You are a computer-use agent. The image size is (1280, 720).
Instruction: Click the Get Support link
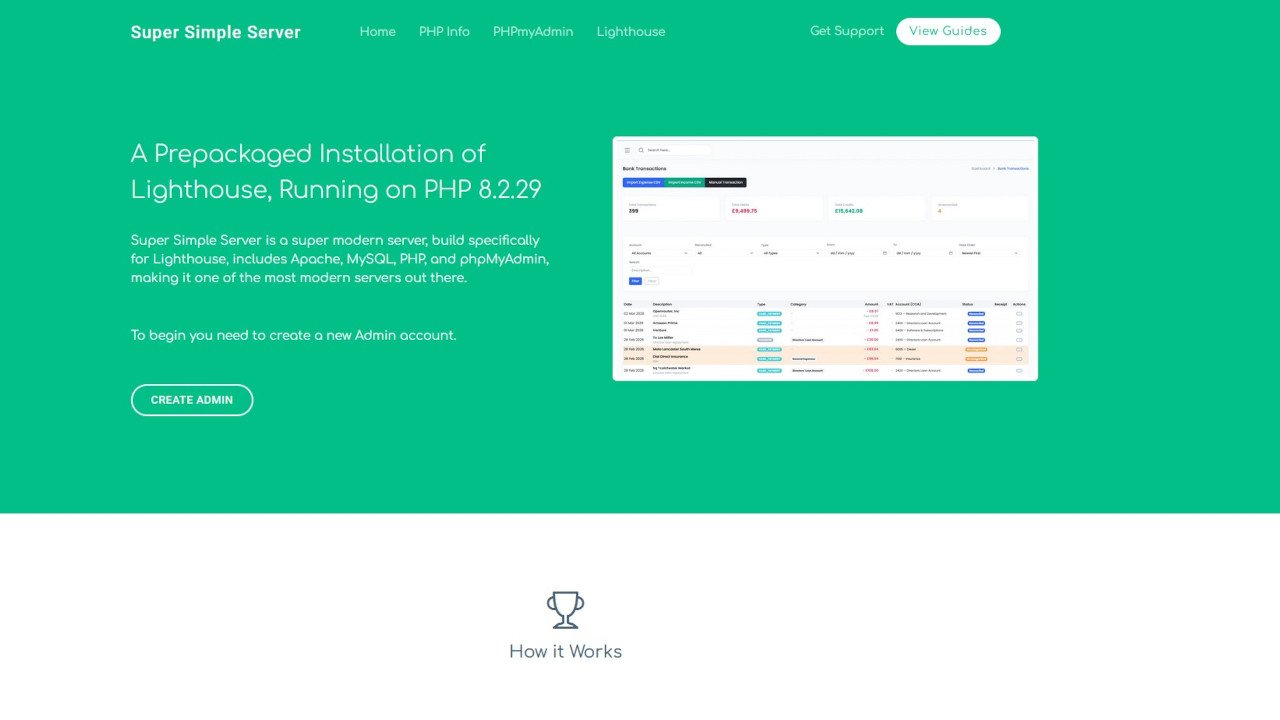tap(847, 31)
